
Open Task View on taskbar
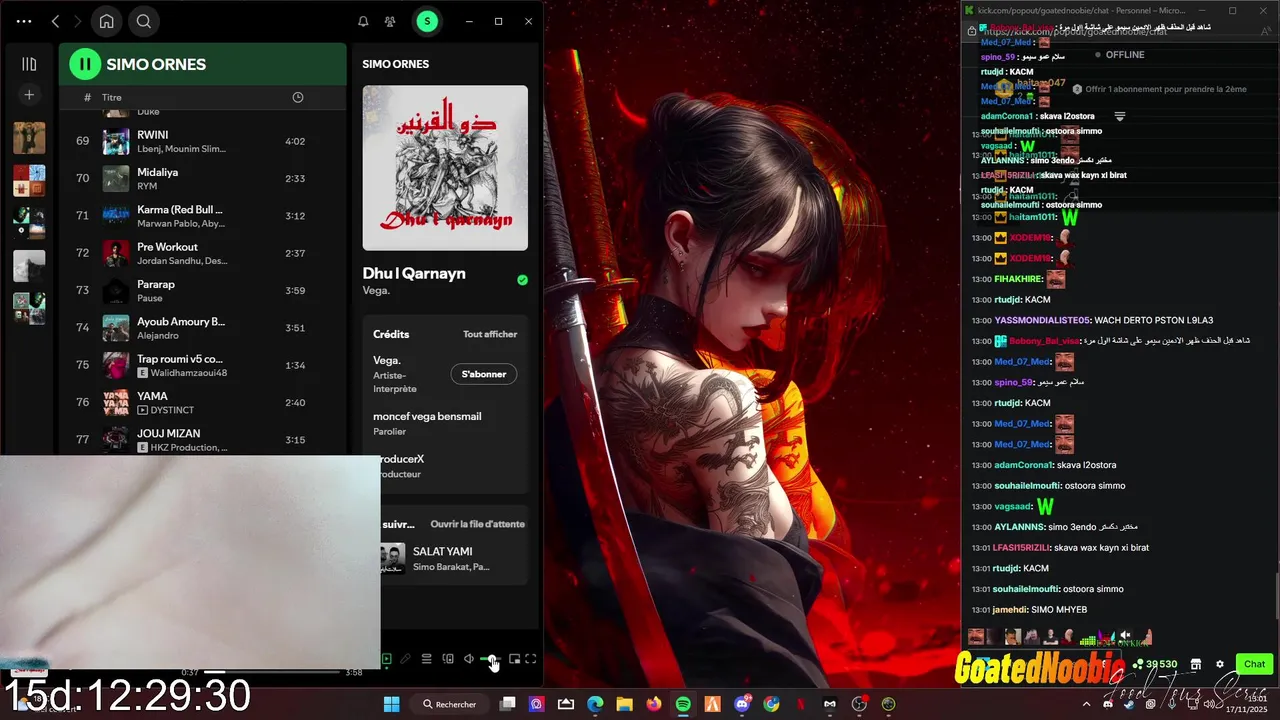click(x=507, y=704)
